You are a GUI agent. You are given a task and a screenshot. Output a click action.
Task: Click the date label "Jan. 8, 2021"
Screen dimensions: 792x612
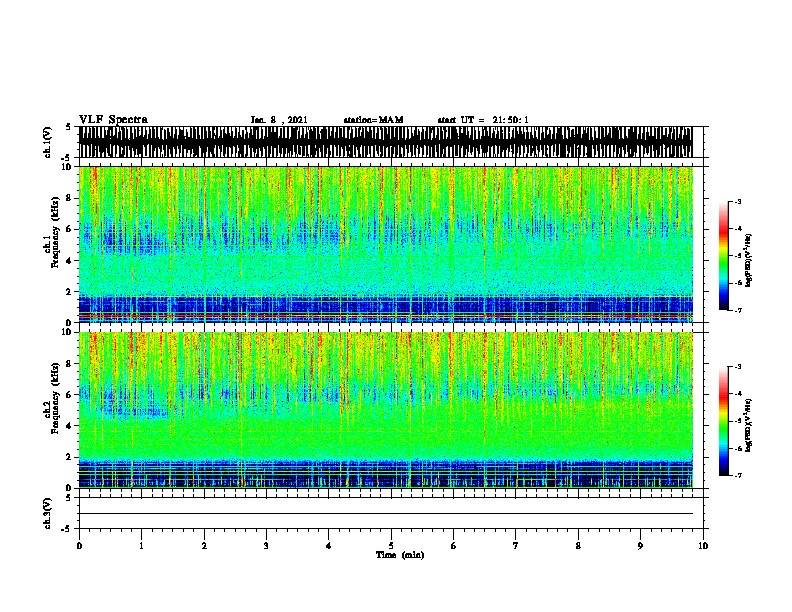tap(279, 120)
